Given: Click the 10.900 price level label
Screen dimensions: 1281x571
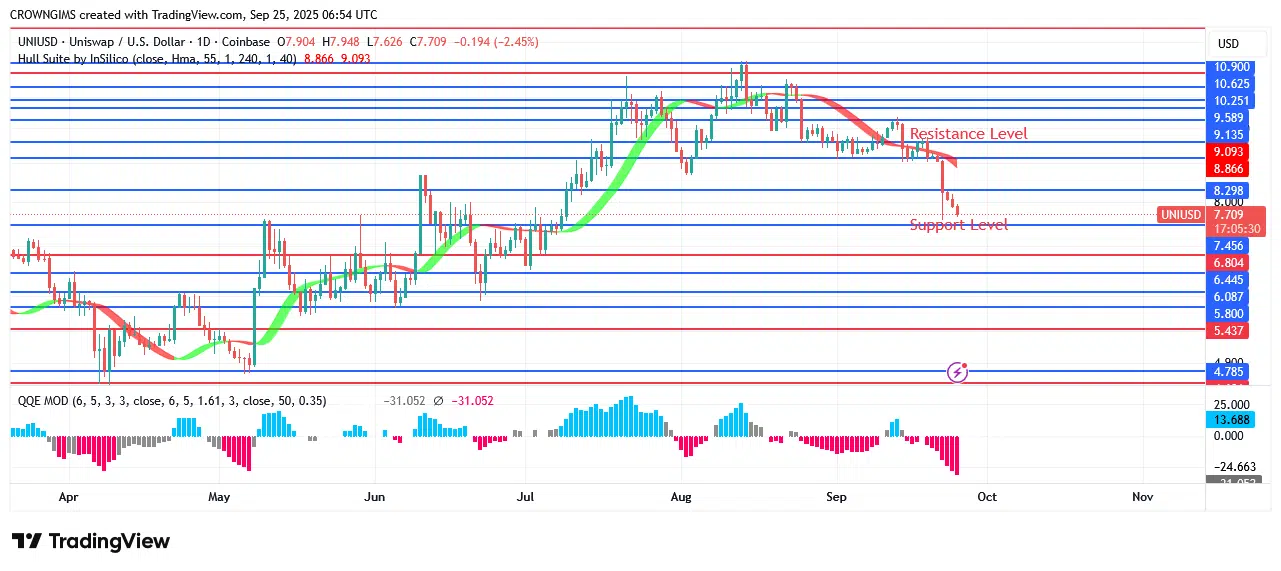Looking at the screenshot, I should [1230, 66].
